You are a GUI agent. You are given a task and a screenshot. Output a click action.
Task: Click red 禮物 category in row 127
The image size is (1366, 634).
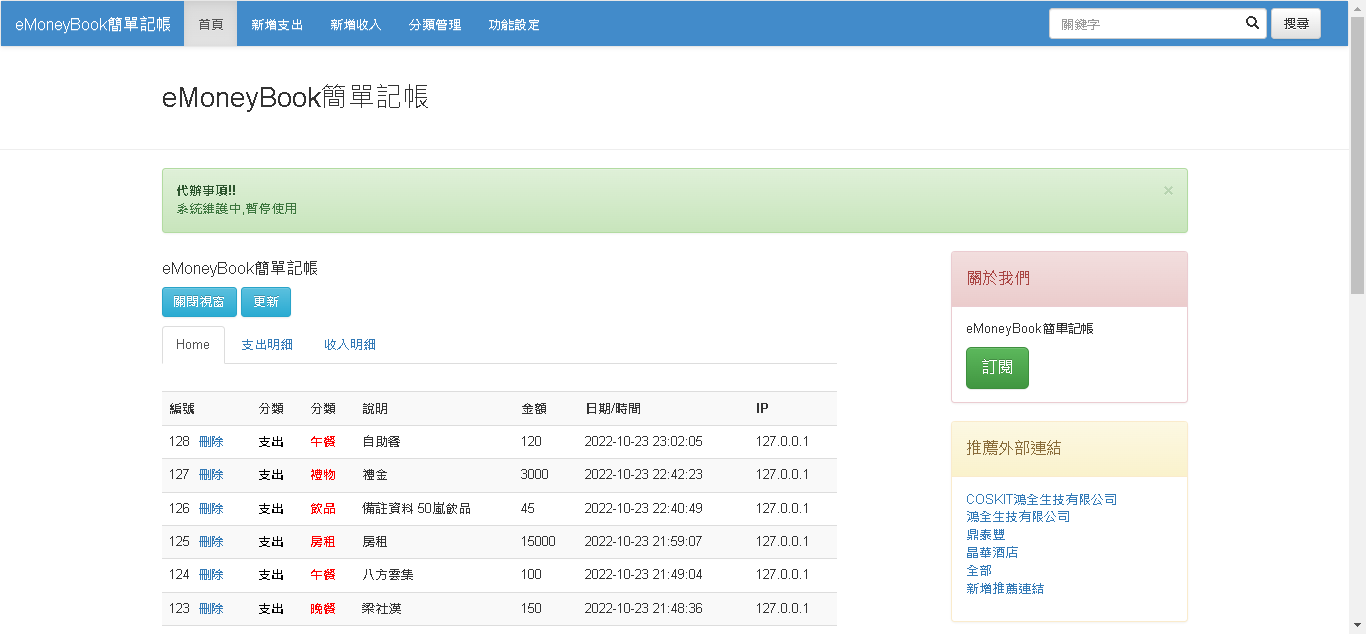tap(323, 475)
